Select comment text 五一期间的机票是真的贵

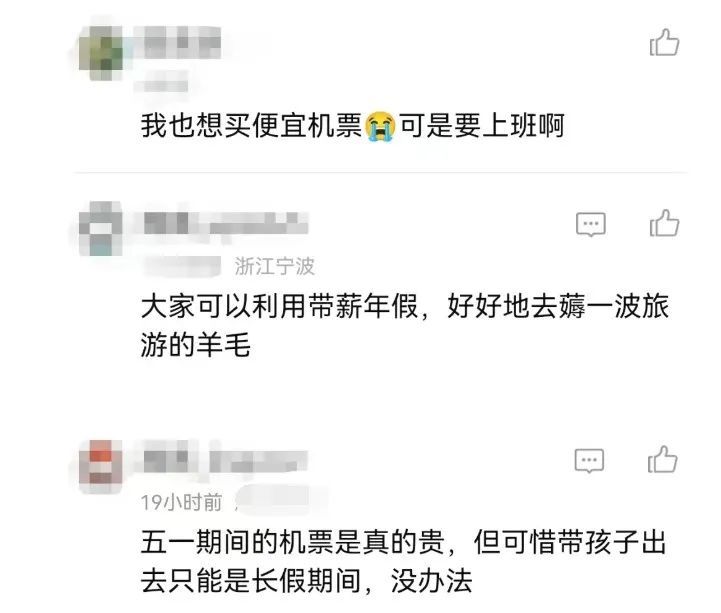[293, 542]
